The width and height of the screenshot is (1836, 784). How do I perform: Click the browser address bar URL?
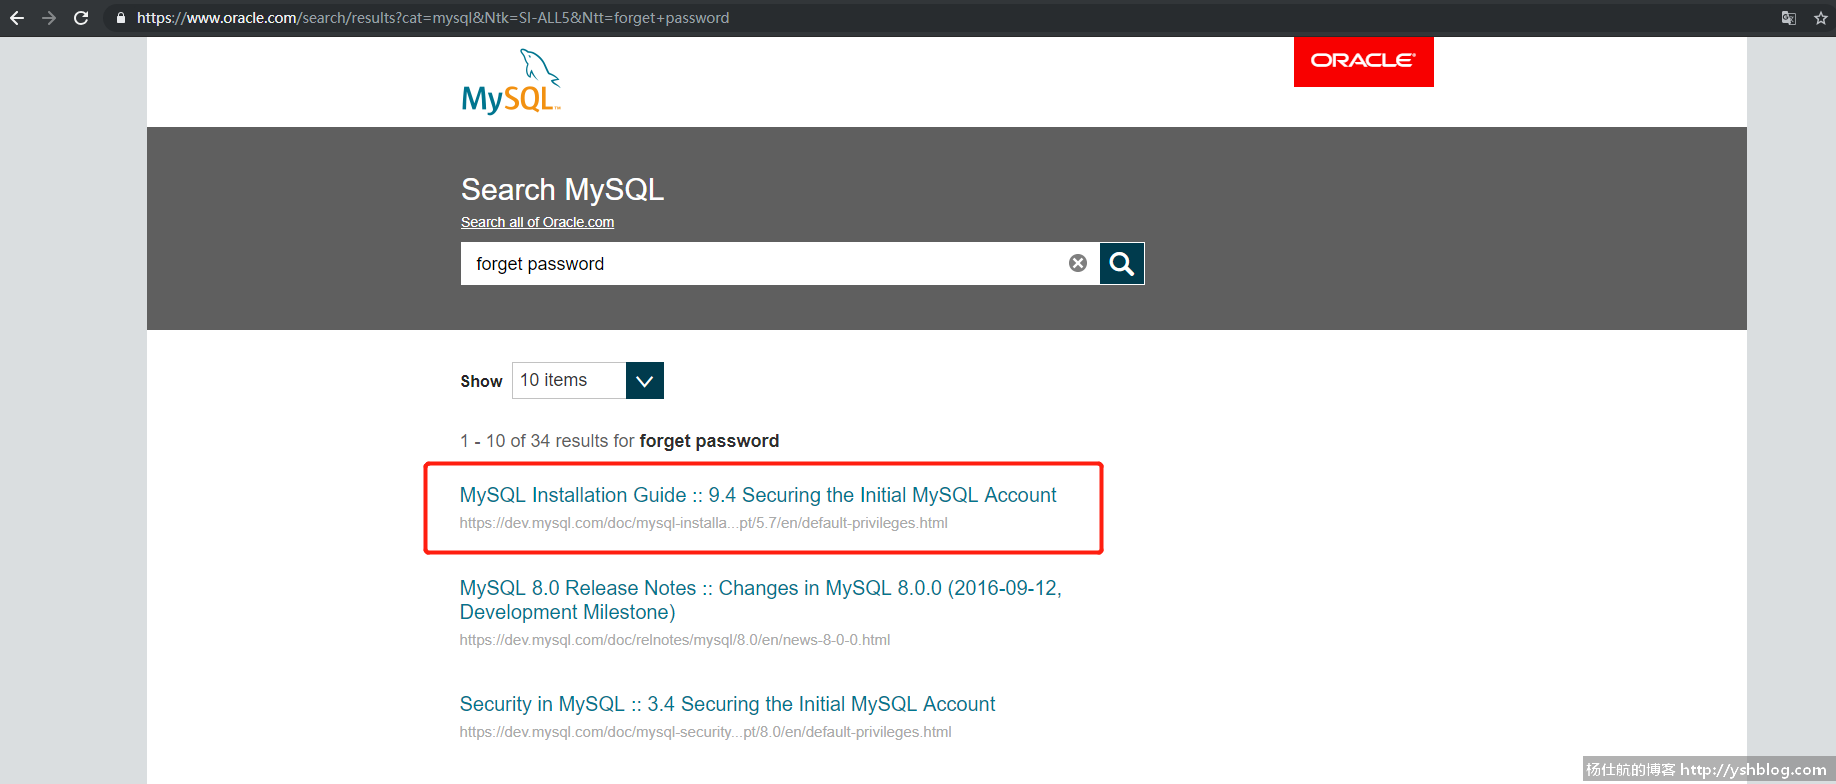click(x=433, y=18)
